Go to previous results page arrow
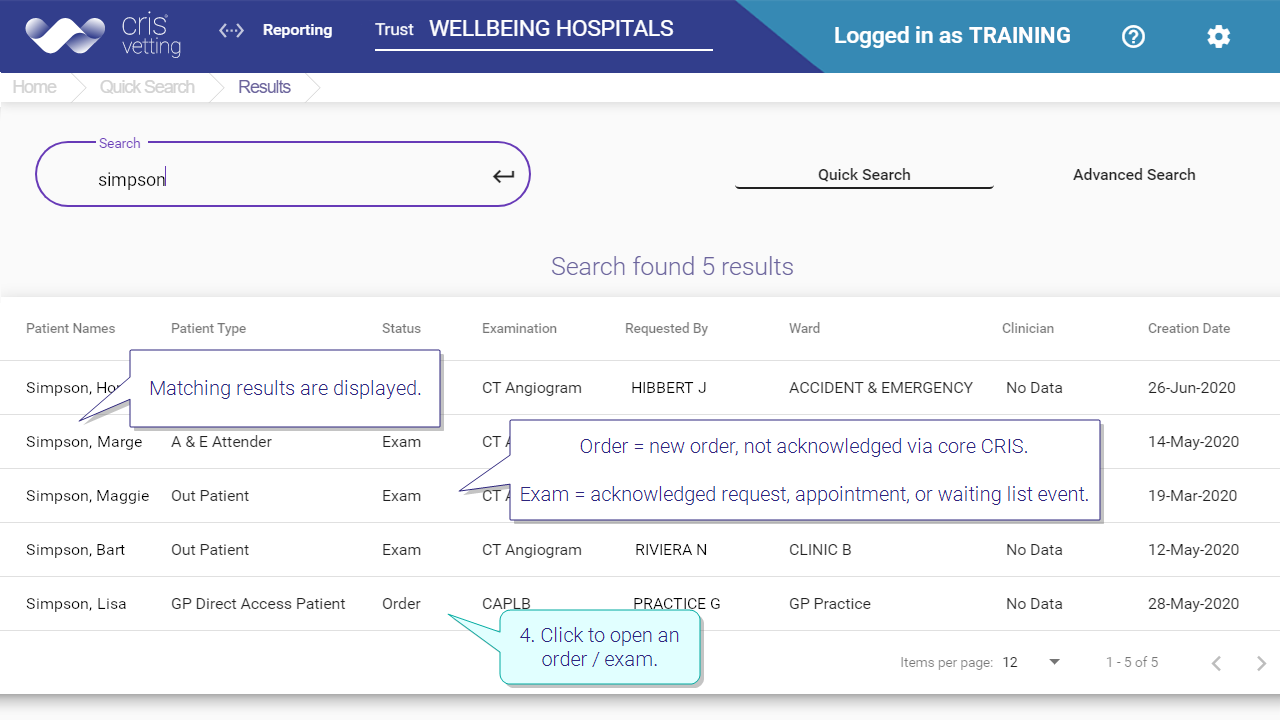The image size is (1280, 720). [x=1216, y=663]
